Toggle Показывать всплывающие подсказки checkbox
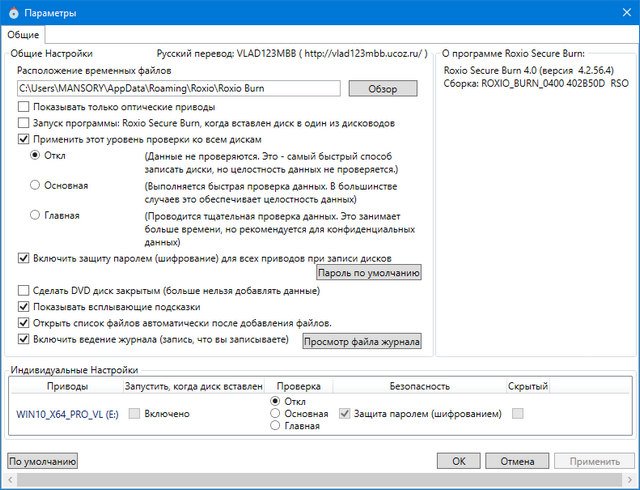This screenshot has width=640, height=490. (24, 307)
